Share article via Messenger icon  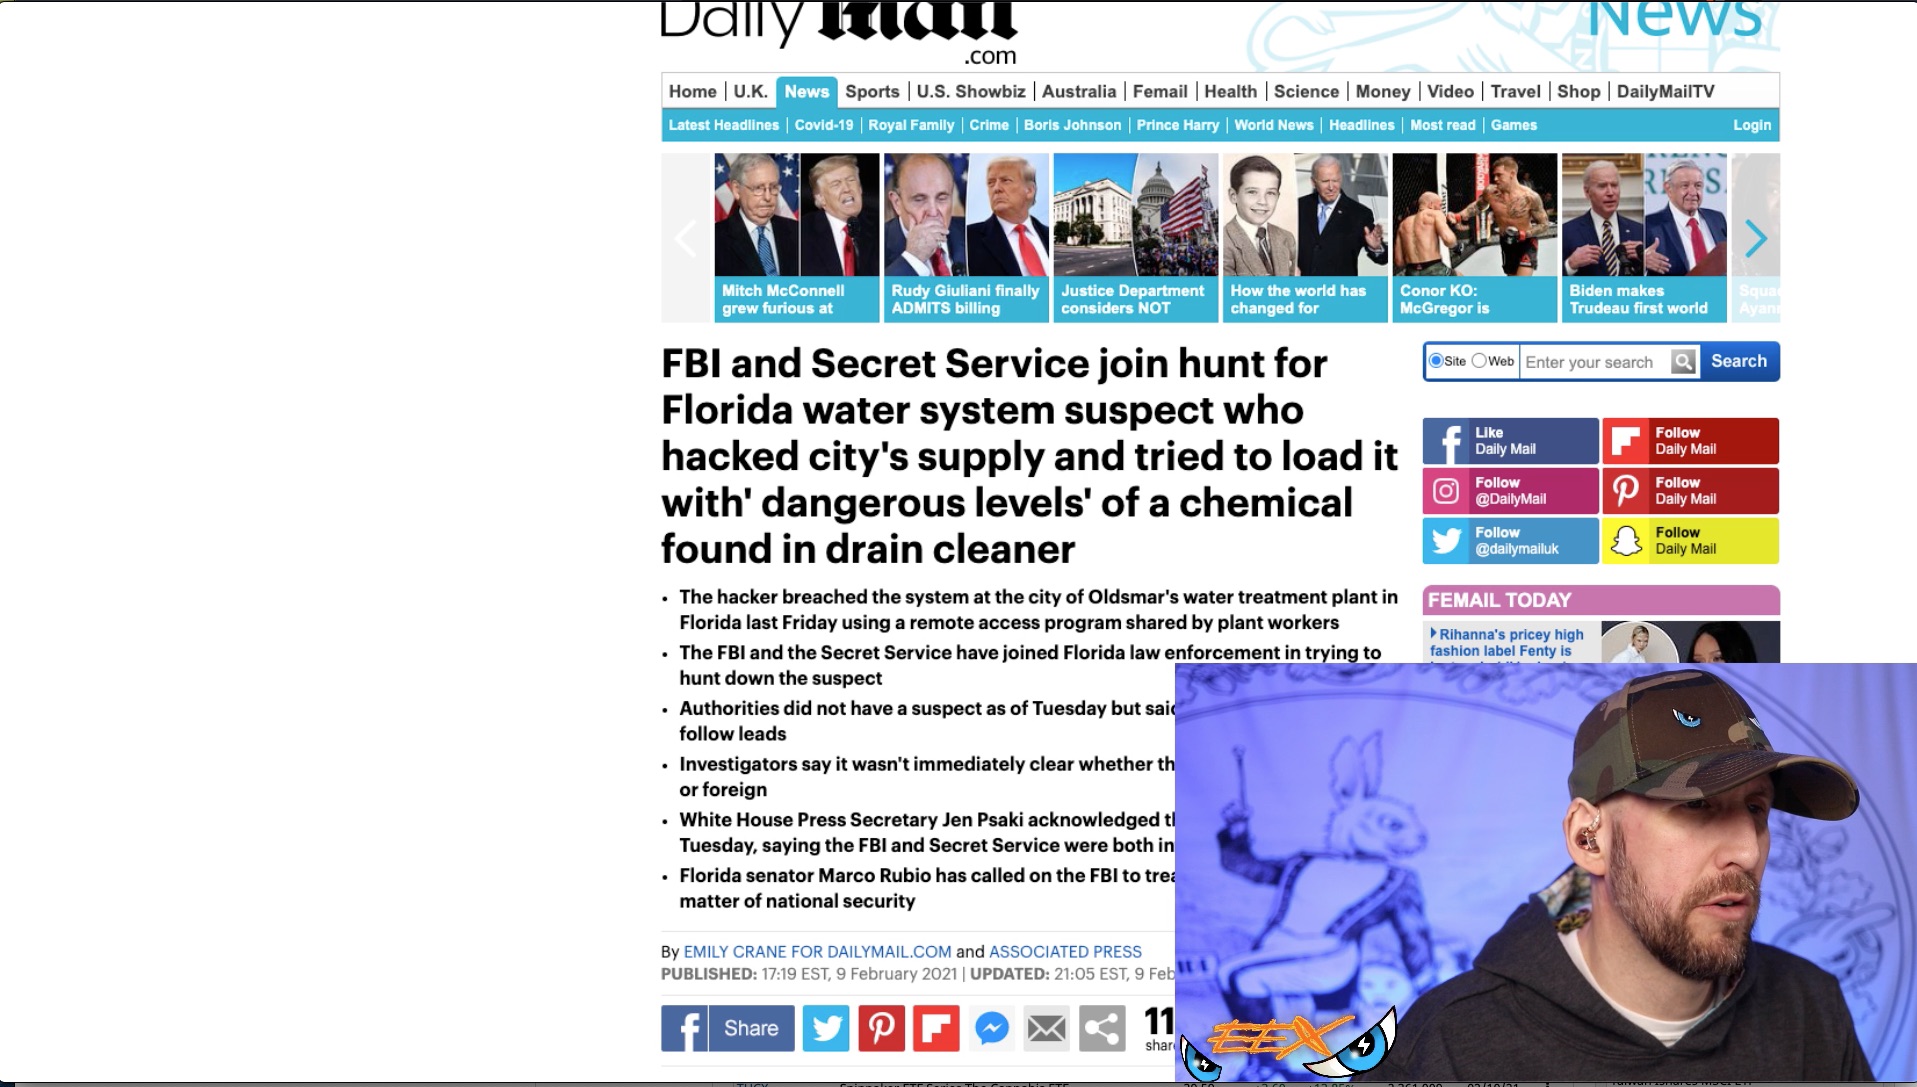point(991,1028)
